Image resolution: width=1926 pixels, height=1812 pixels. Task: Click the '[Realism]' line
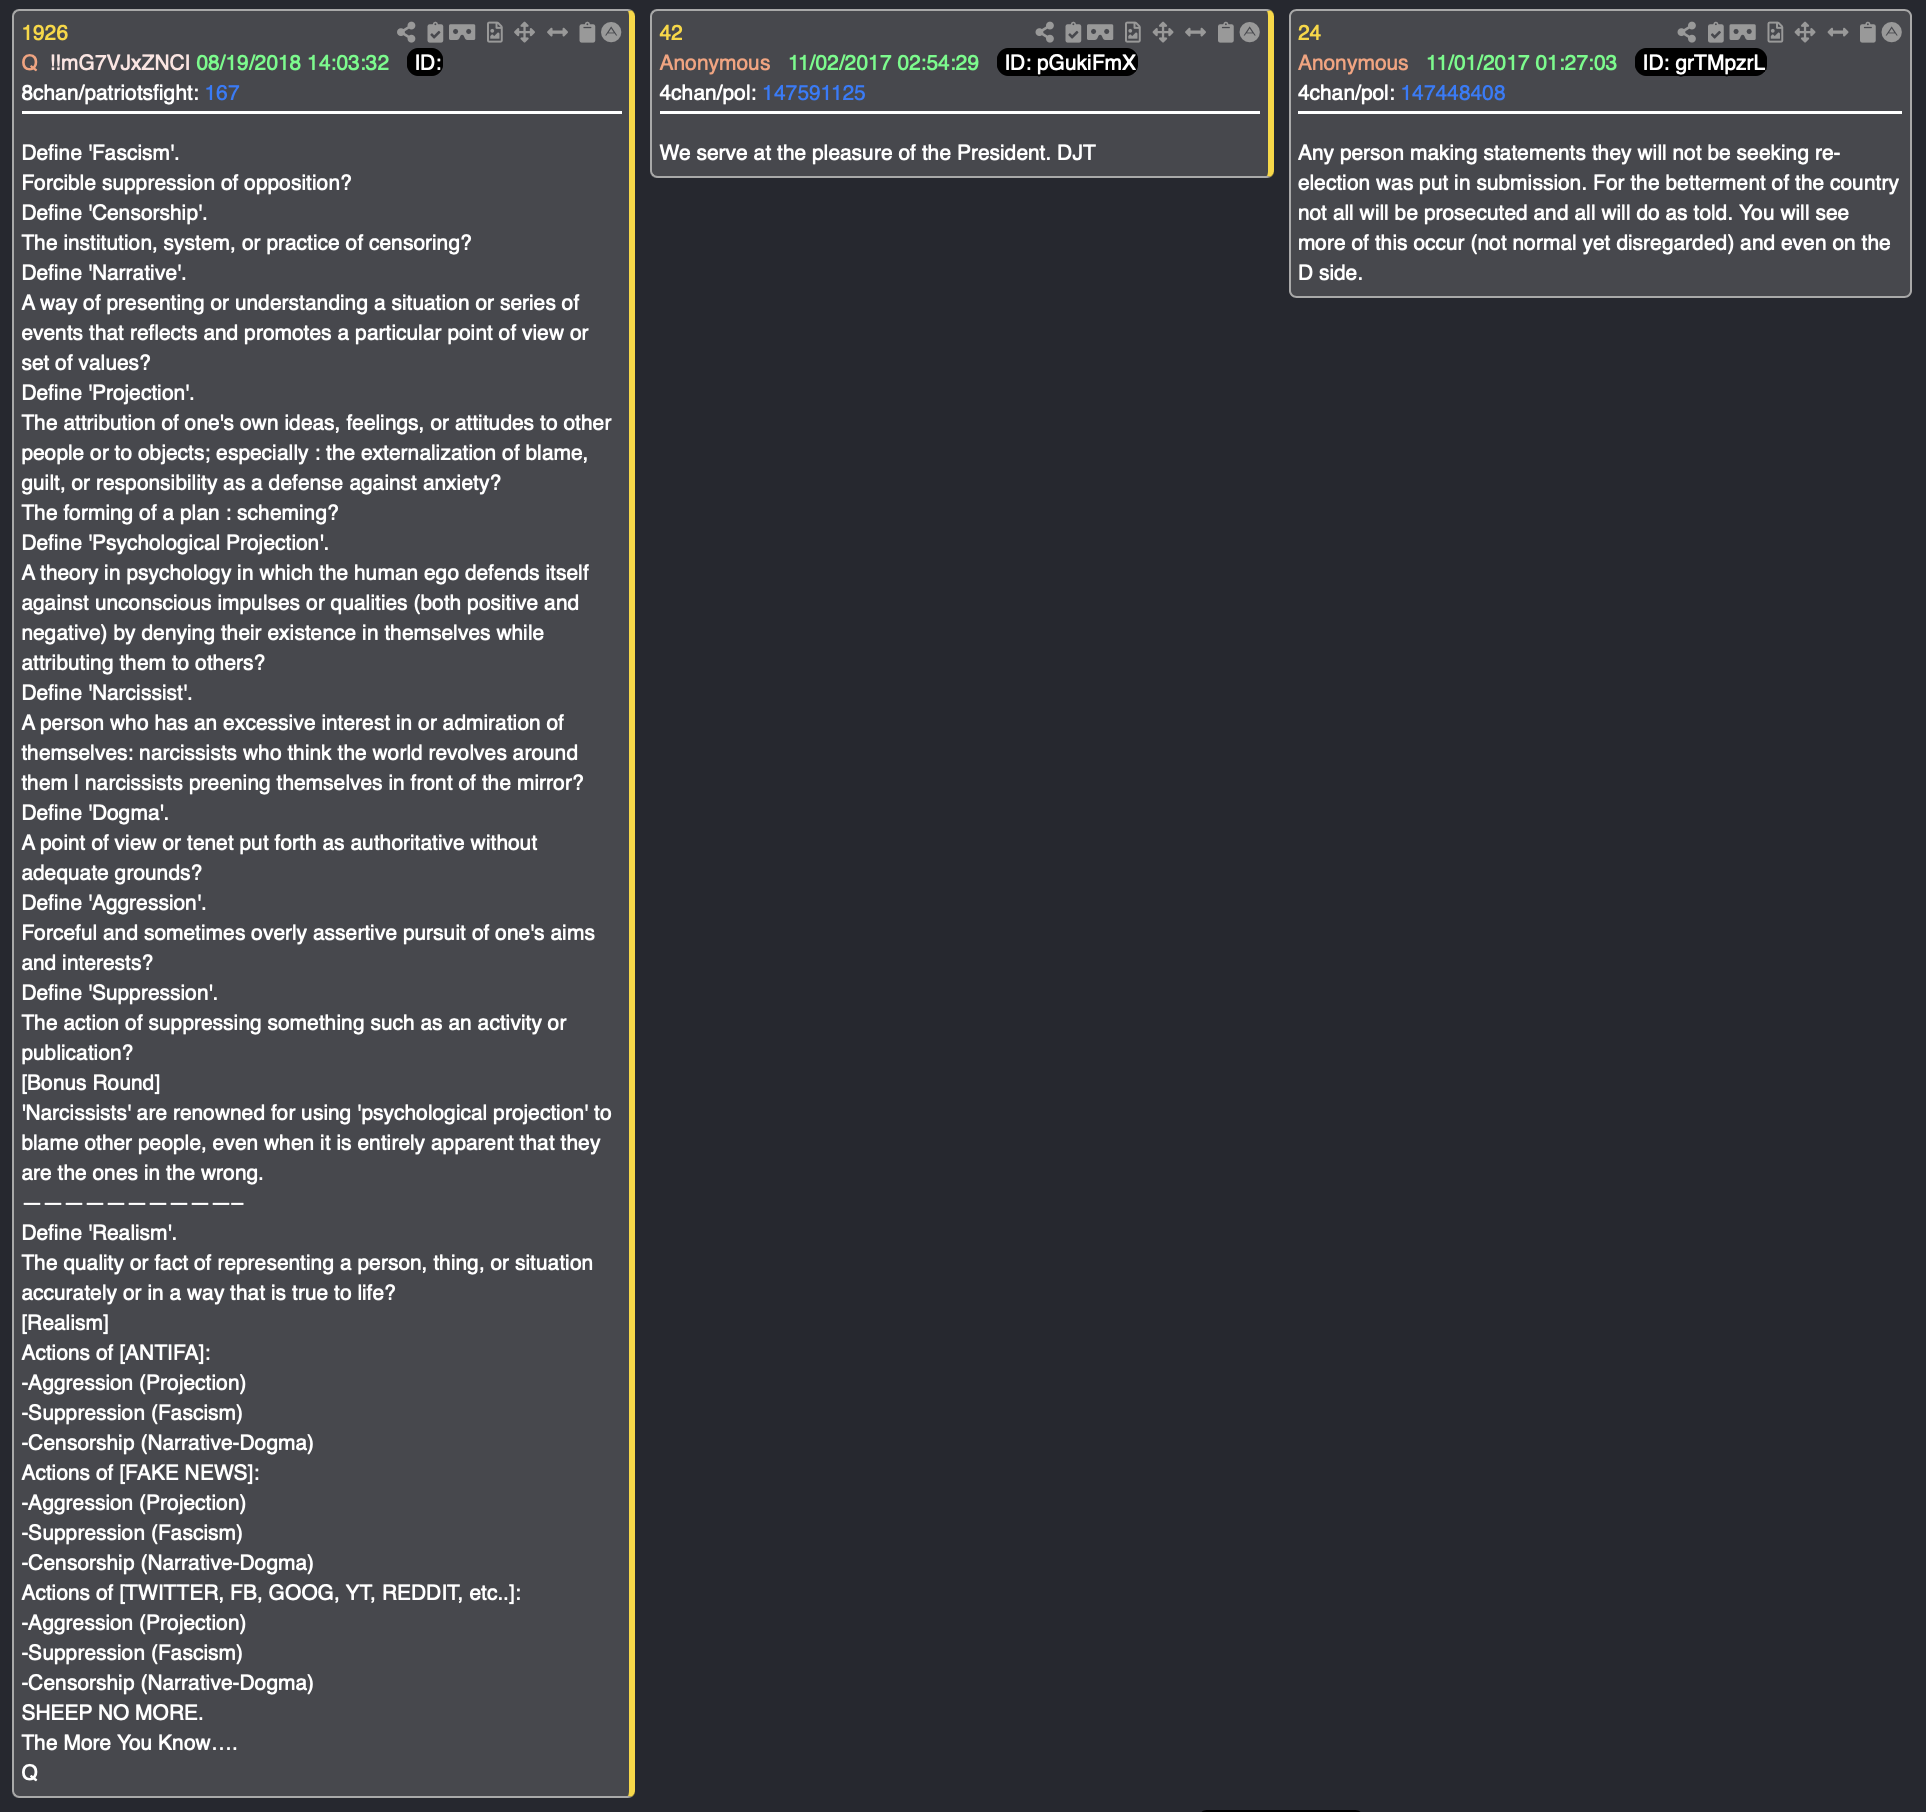pyautogui.click(x=66, y=1323)
